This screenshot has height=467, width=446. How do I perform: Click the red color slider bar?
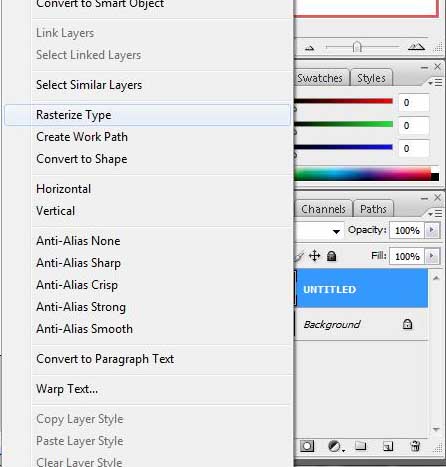[x=344, y=101]
